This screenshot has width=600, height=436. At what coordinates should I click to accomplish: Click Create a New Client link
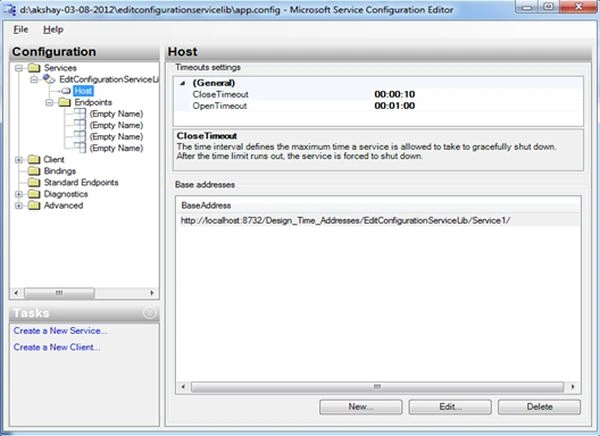pyautogui.click(x=57, y=347)
